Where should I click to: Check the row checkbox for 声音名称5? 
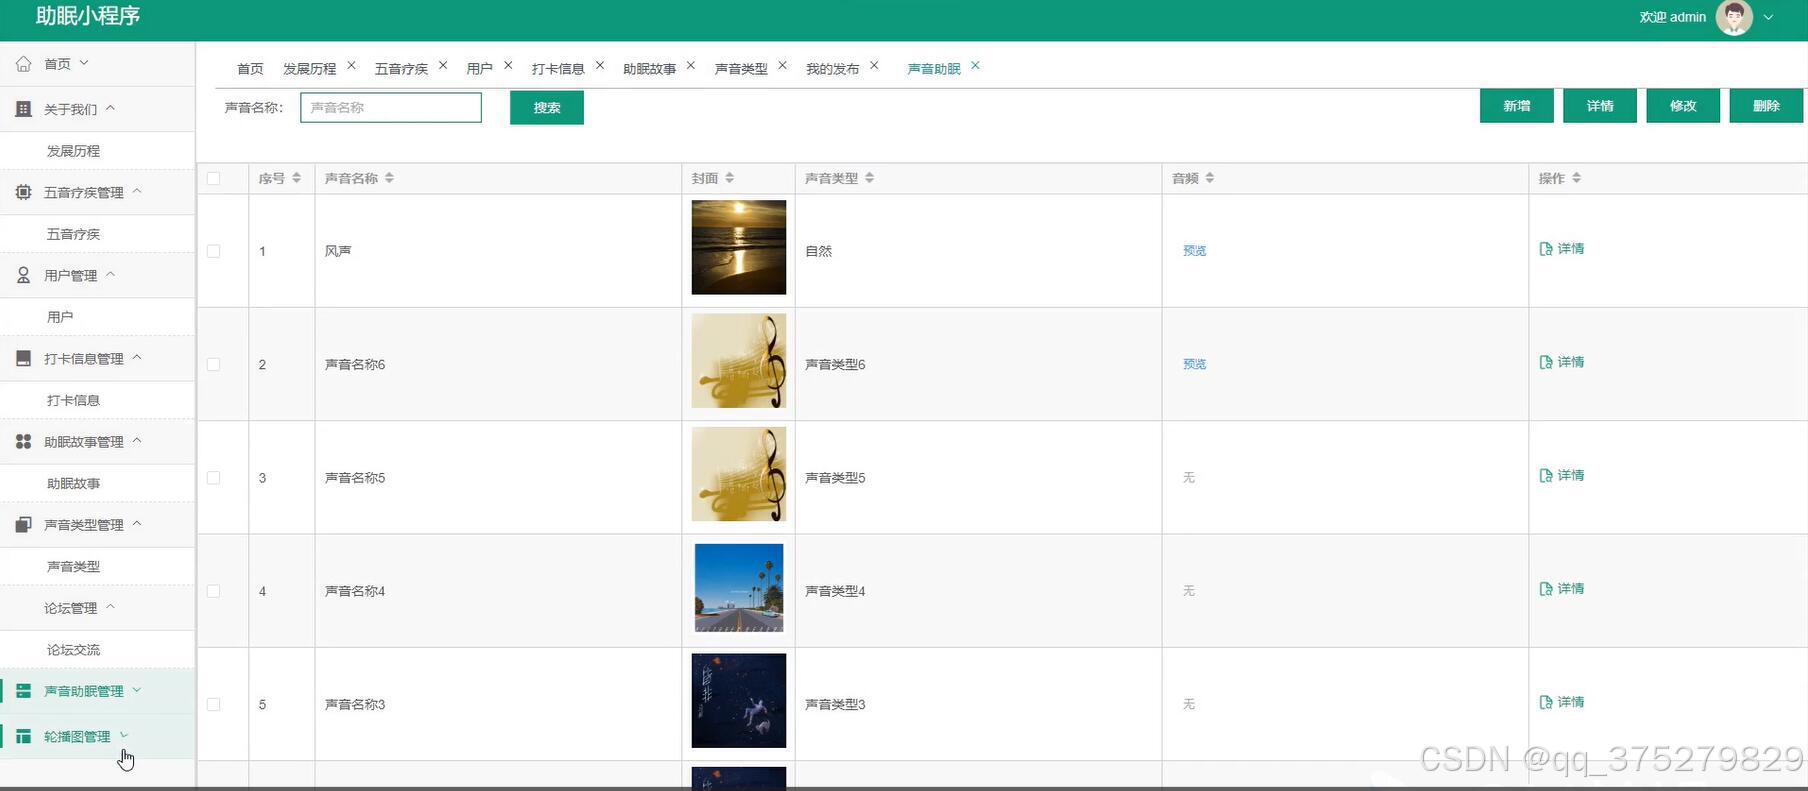point(213,478)
